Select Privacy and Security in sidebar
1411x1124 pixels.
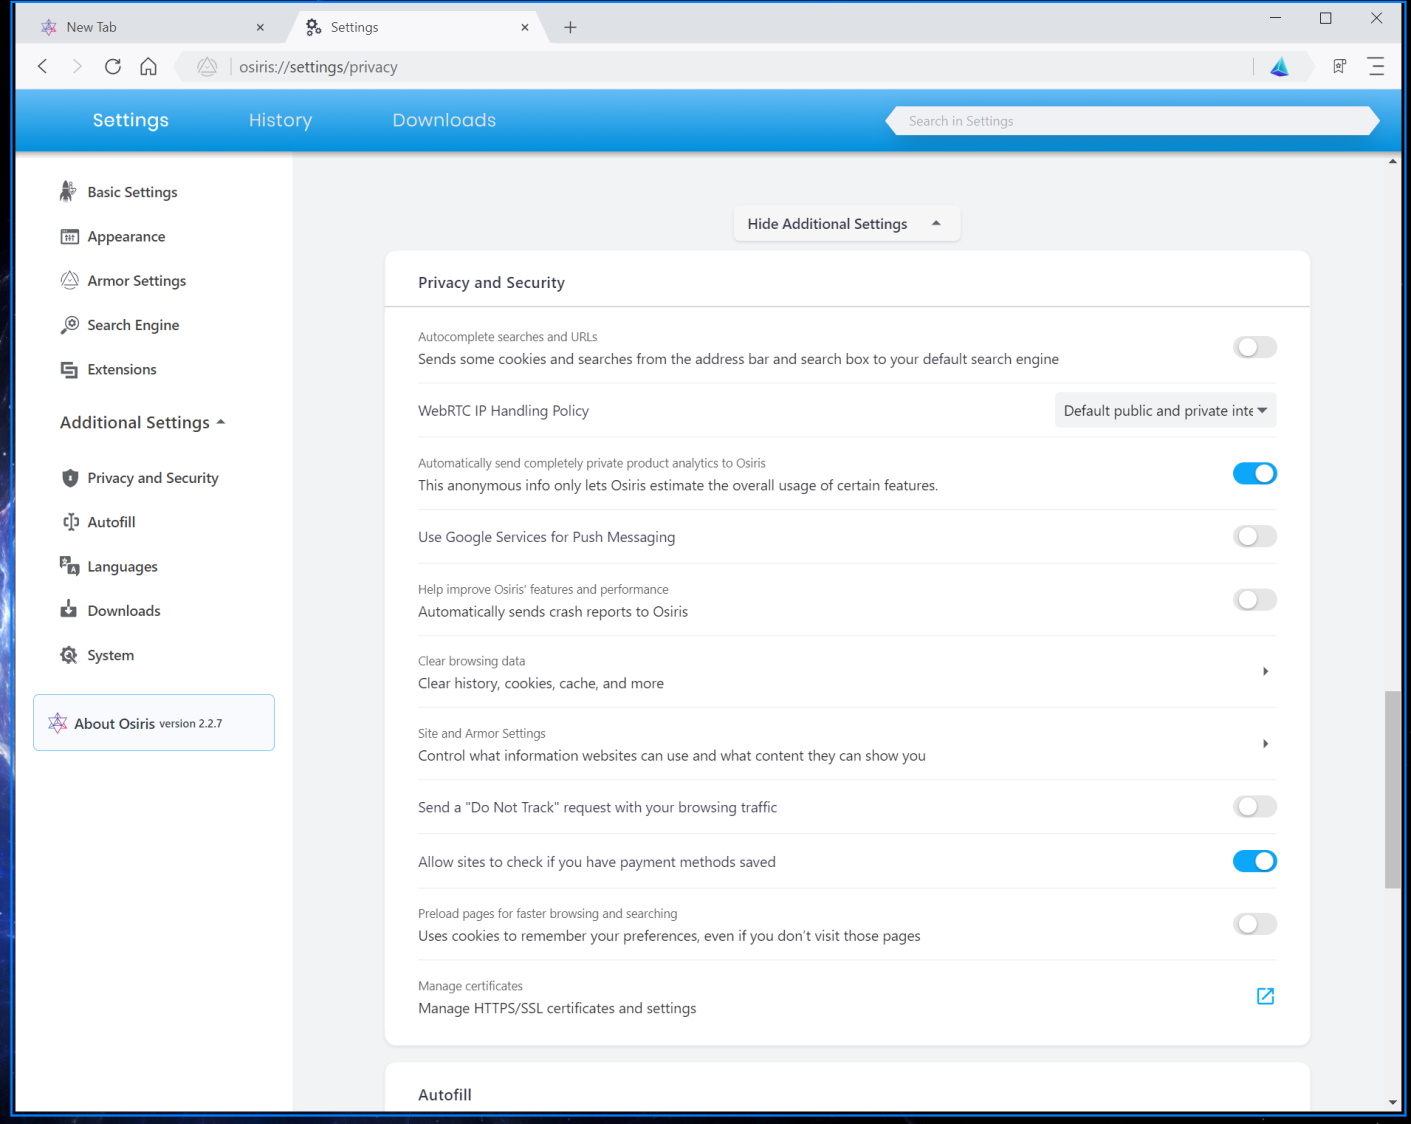153,478
